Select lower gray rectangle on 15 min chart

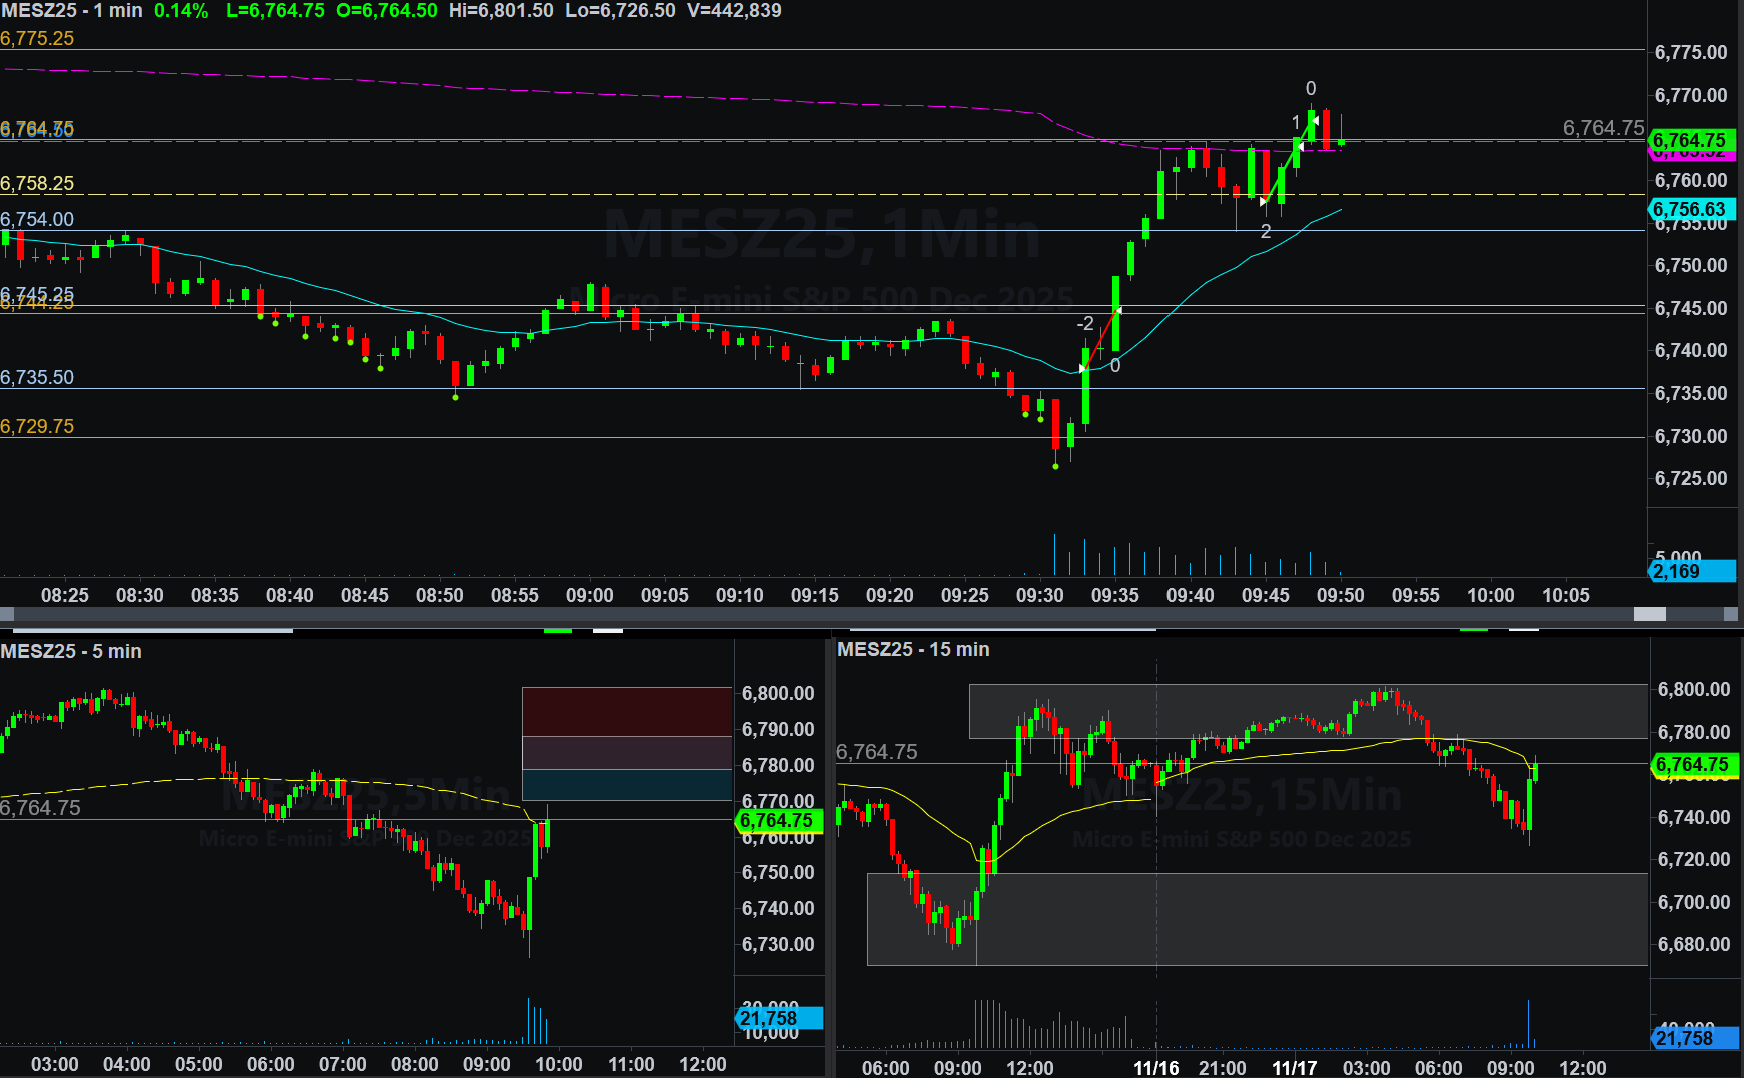(x=1257, y=919)
